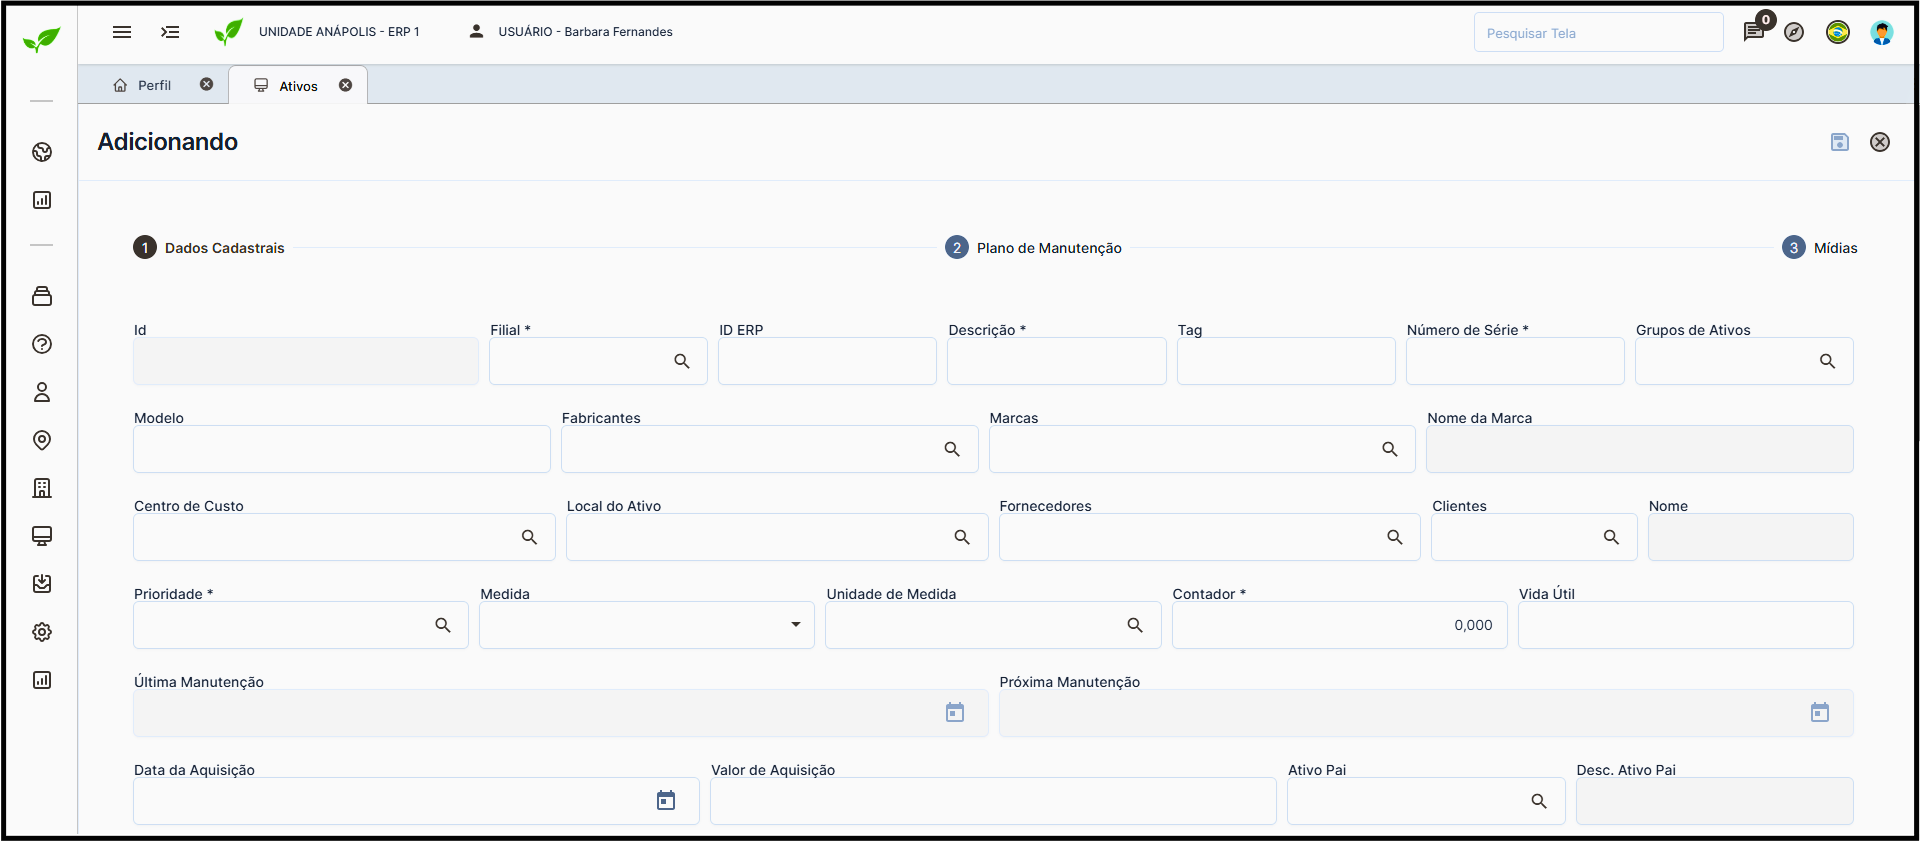Open Filial search lookup
Image resolution: width=1920 pixels, height=842 pixels.
pos(682,361)
